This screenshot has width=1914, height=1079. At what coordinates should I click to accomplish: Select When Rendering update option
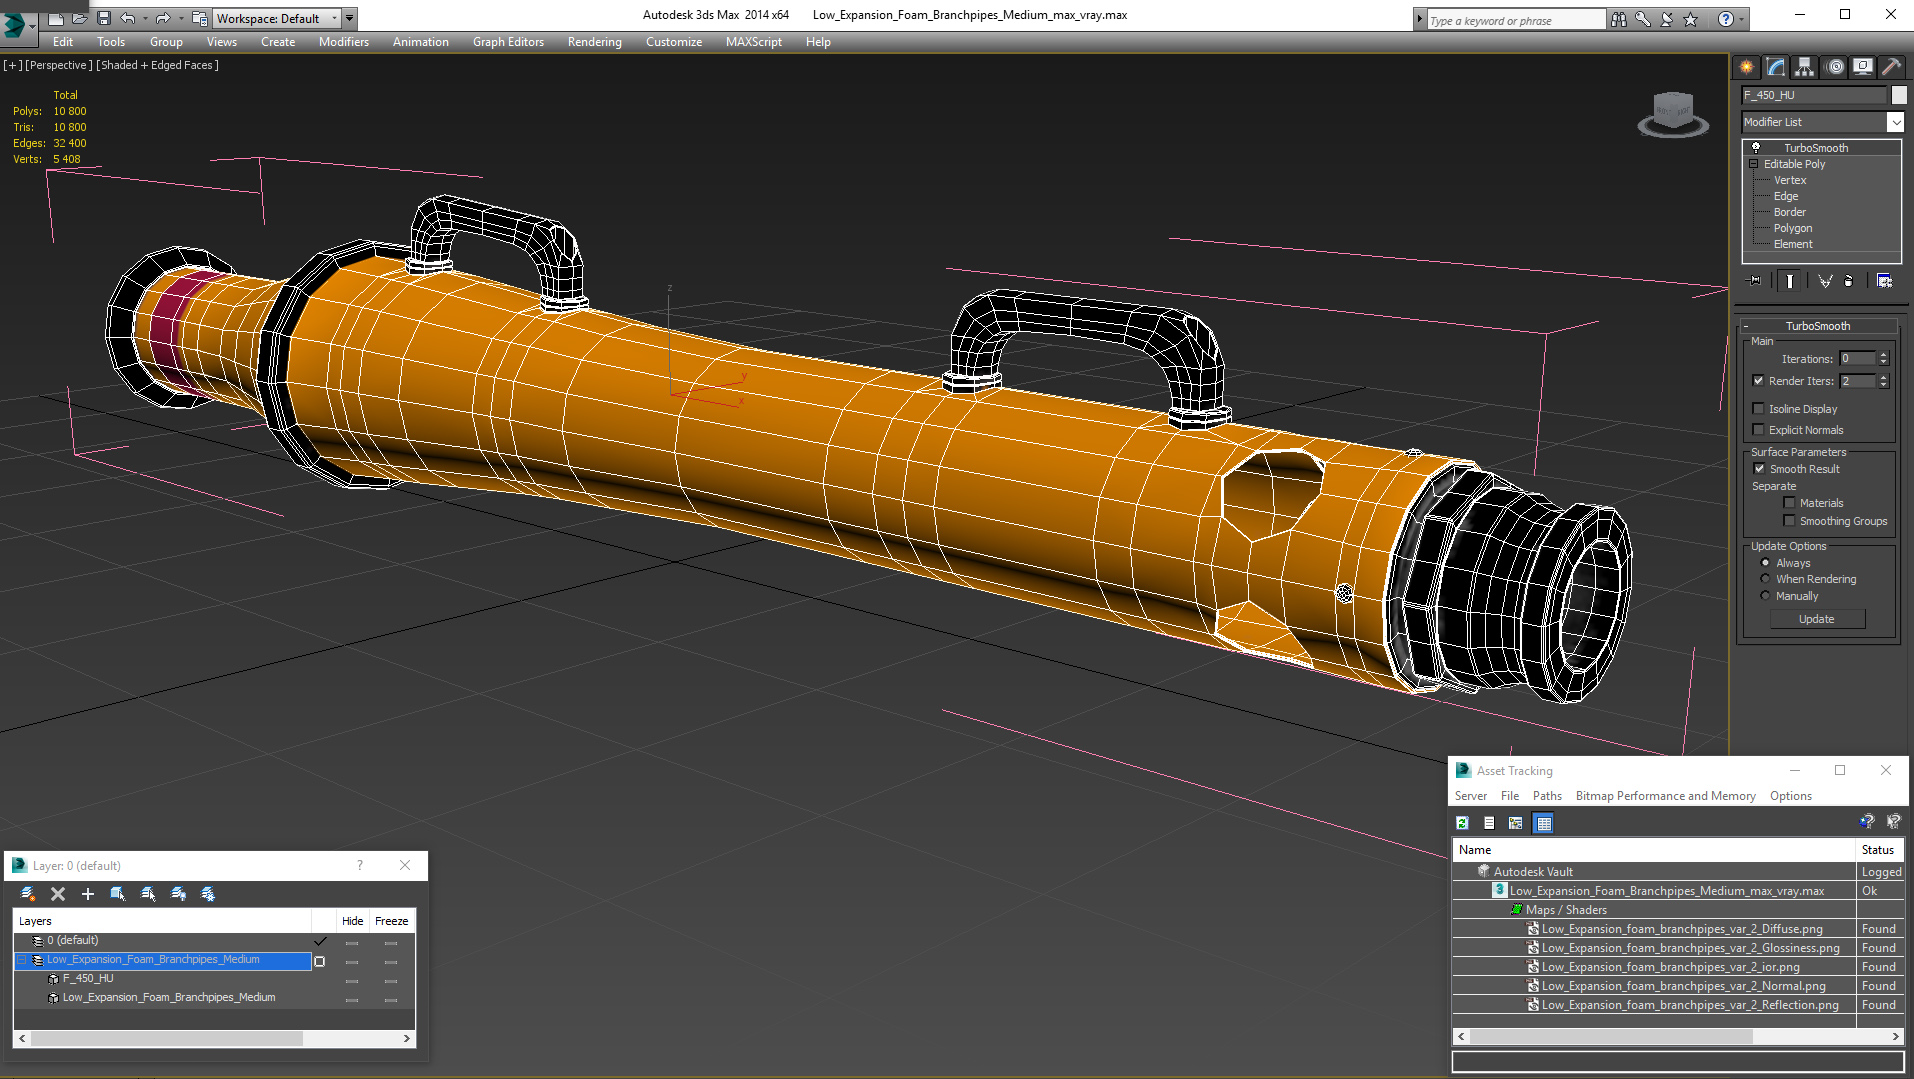pos(1765,579)
